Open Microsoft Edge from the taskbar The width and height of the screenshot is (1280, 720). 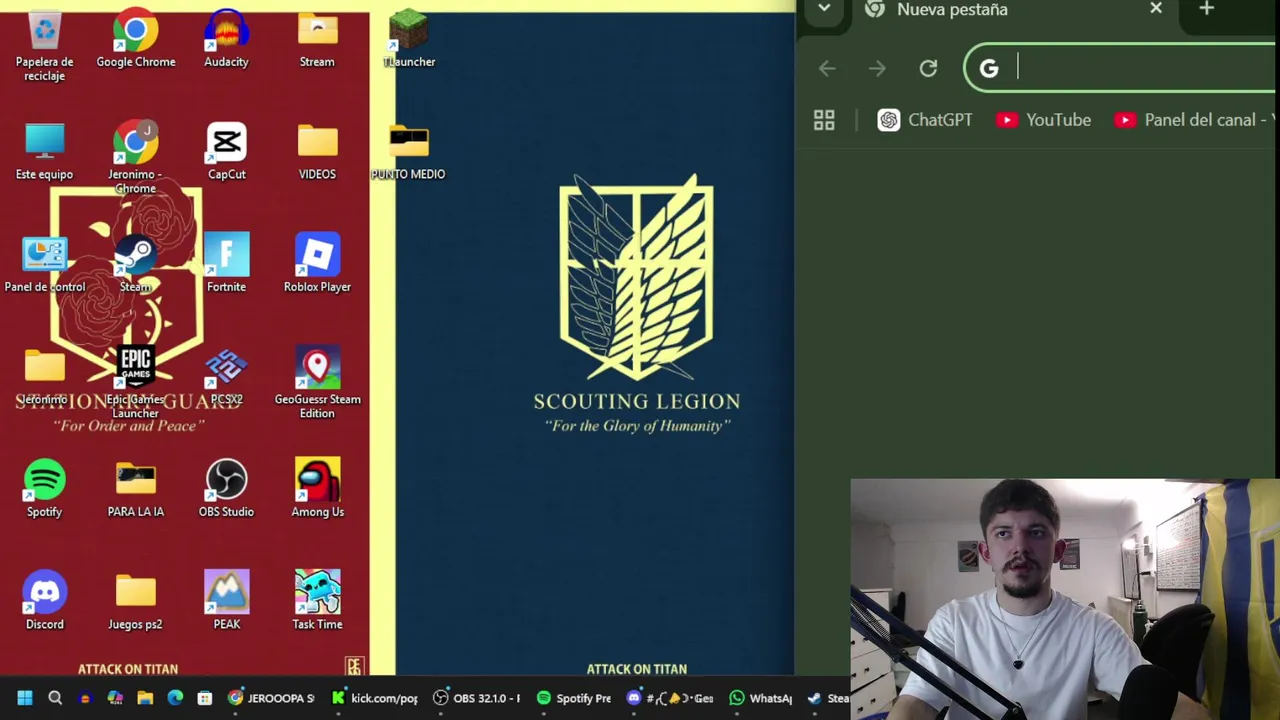[175, 698]
